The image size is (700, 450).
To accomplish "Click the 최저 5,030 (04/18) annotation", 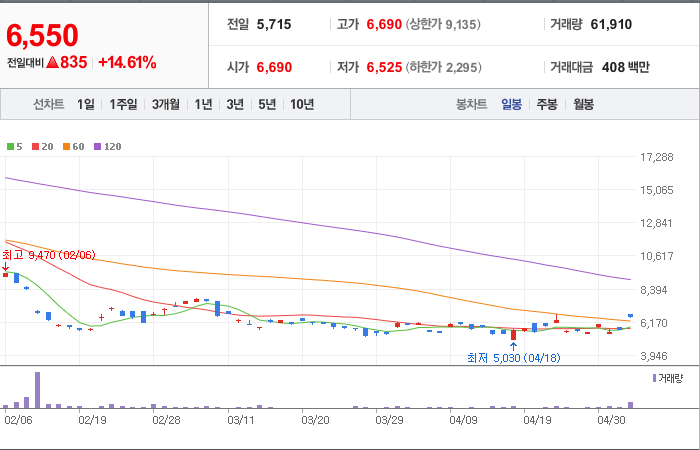I will [513, 358].
